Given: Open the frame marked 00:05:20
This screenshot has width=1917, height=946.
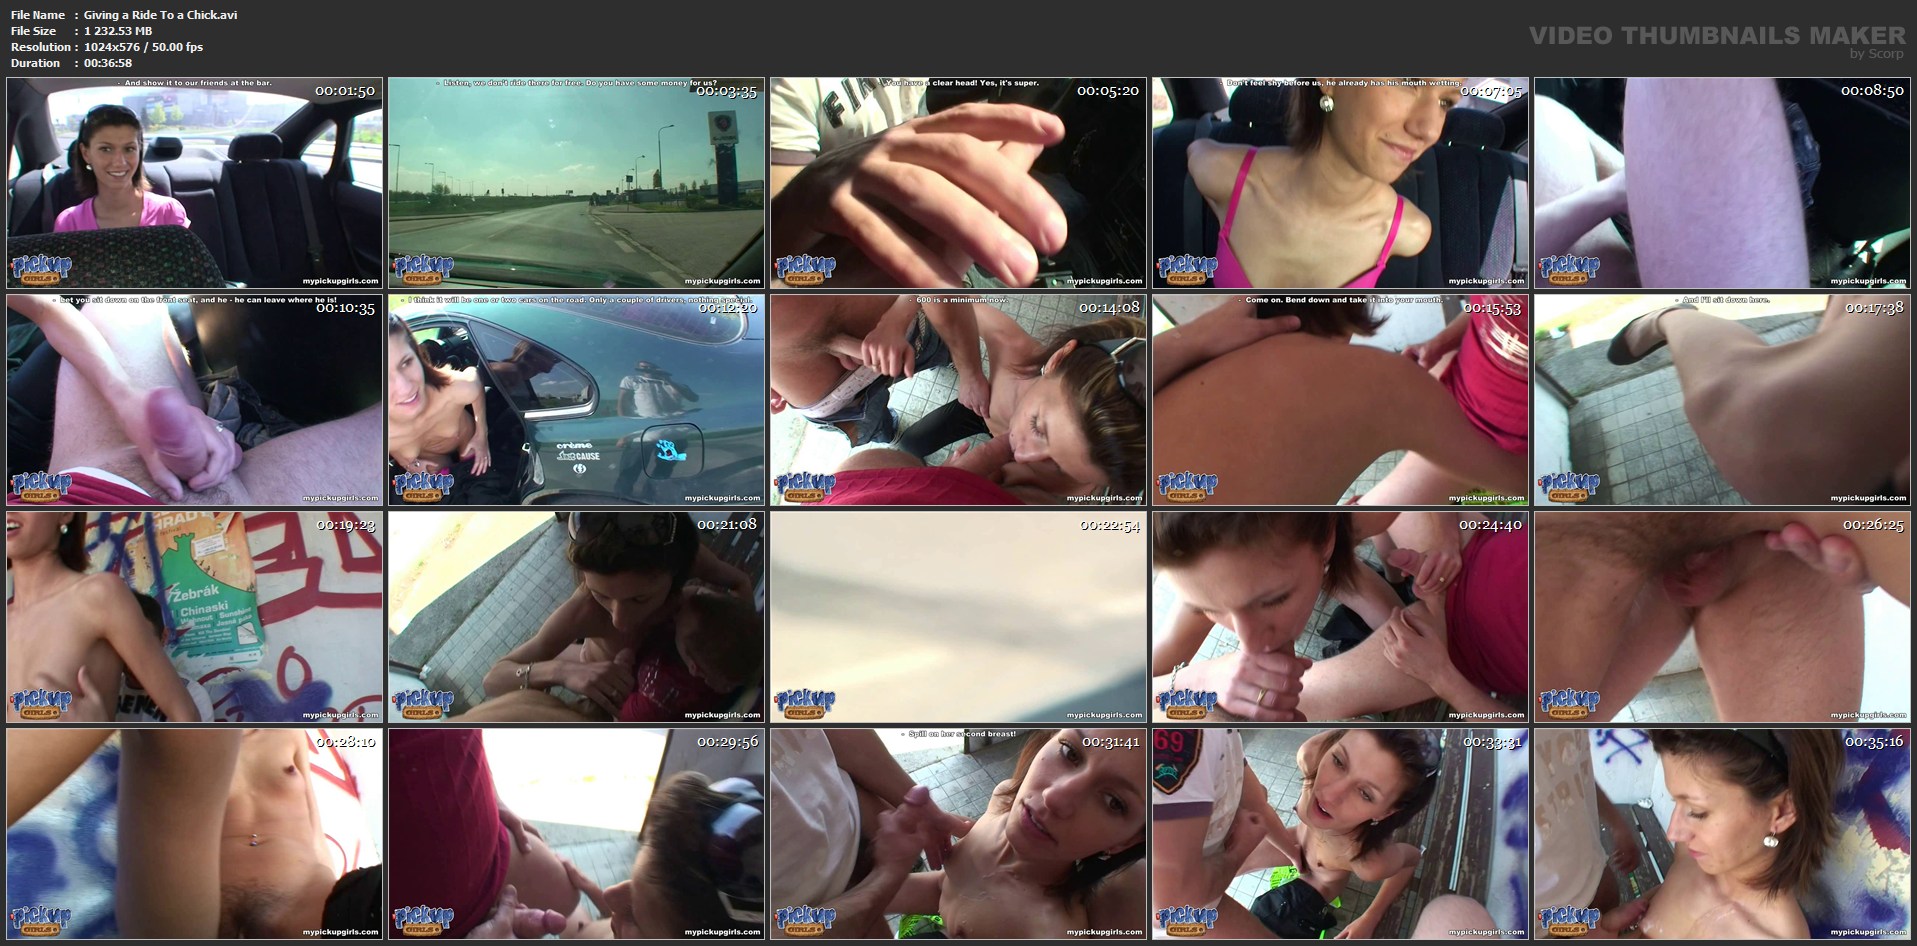Looking at the screenshot, I should 958,183.
